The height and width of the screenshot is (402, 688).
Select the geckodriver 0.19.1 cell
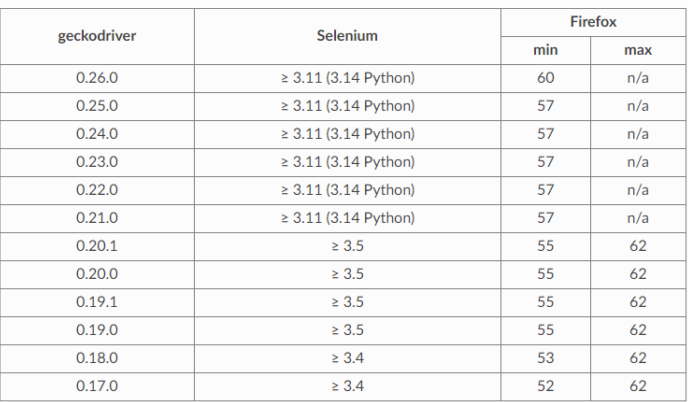point(96,301)
